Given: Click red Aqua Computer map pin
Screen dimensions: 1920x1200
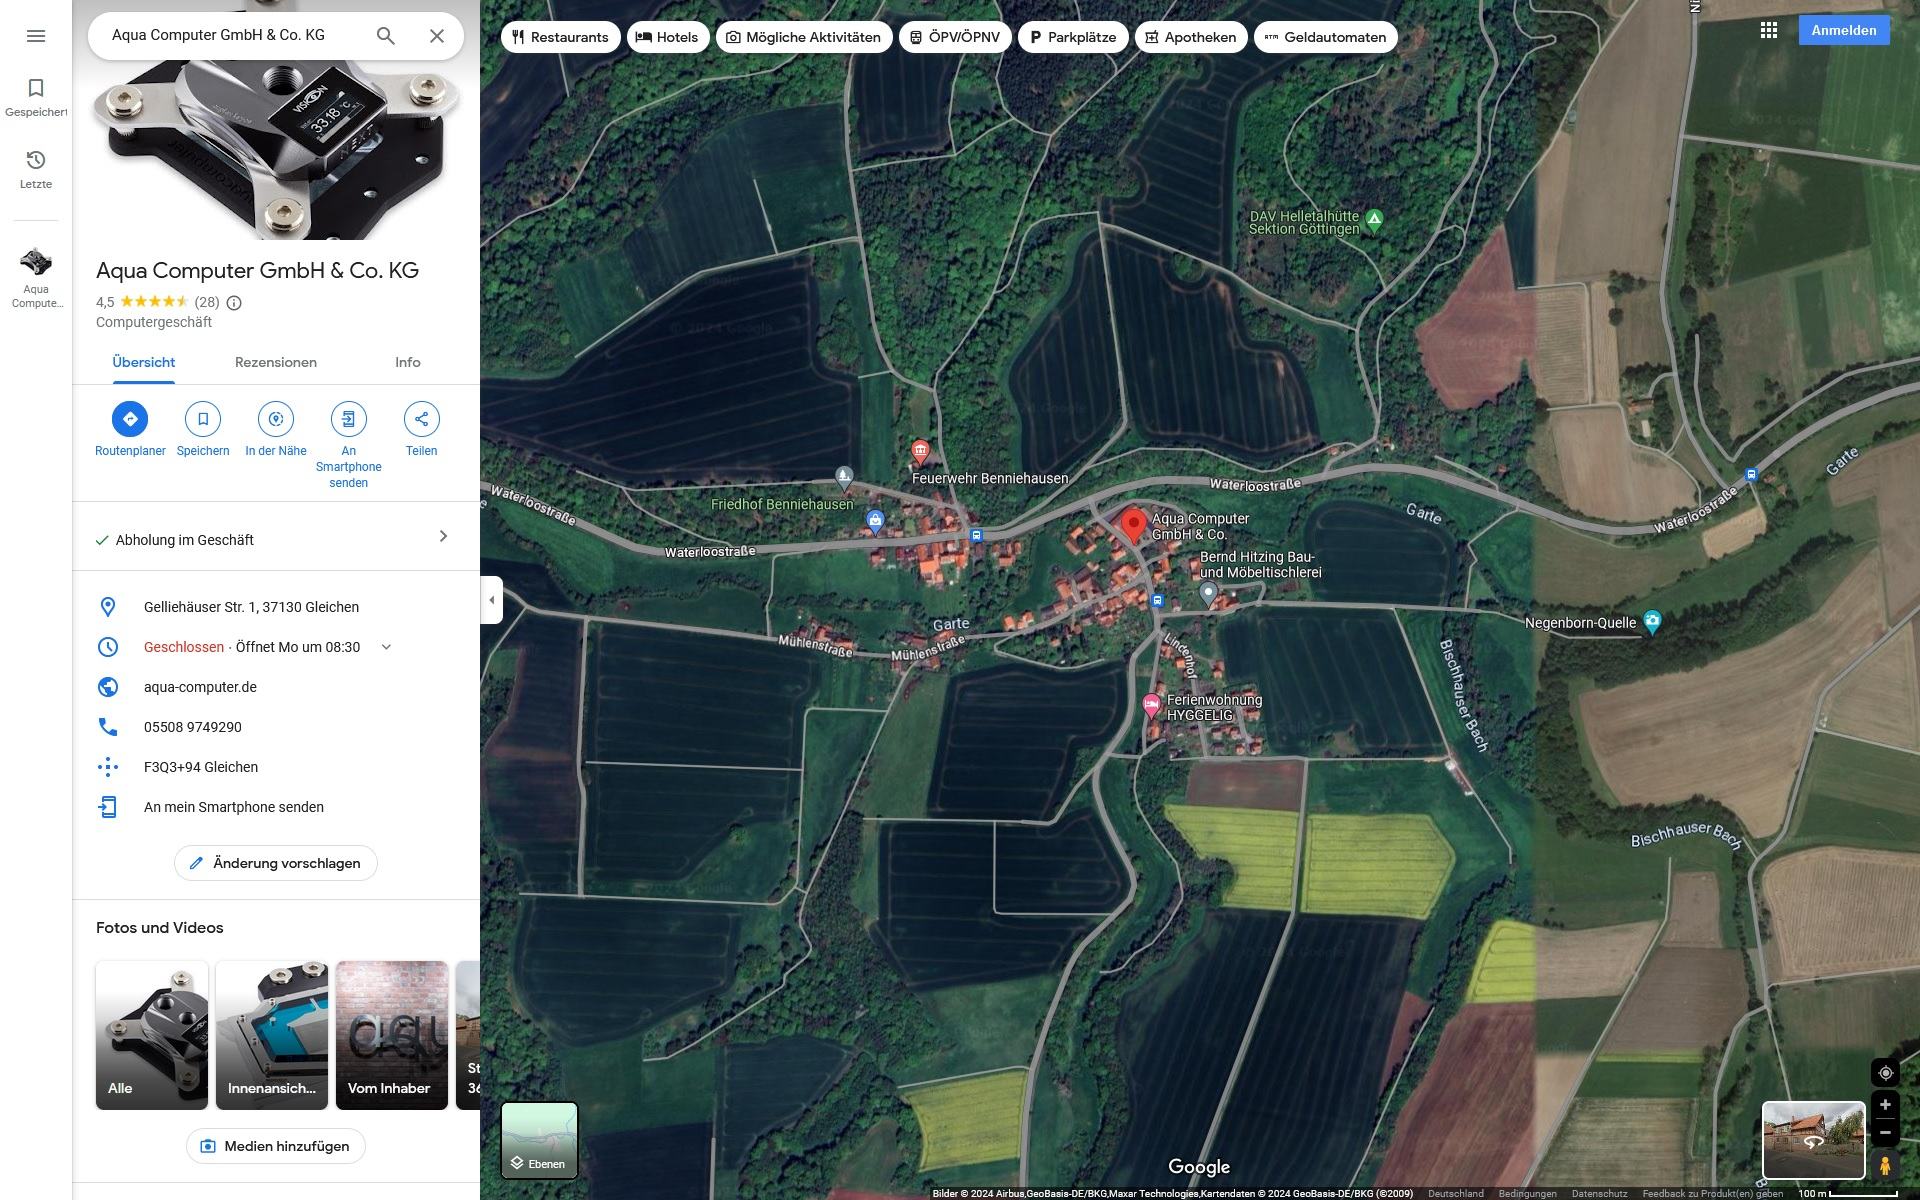Looking at the screenshot, I should click(1133, 524).
